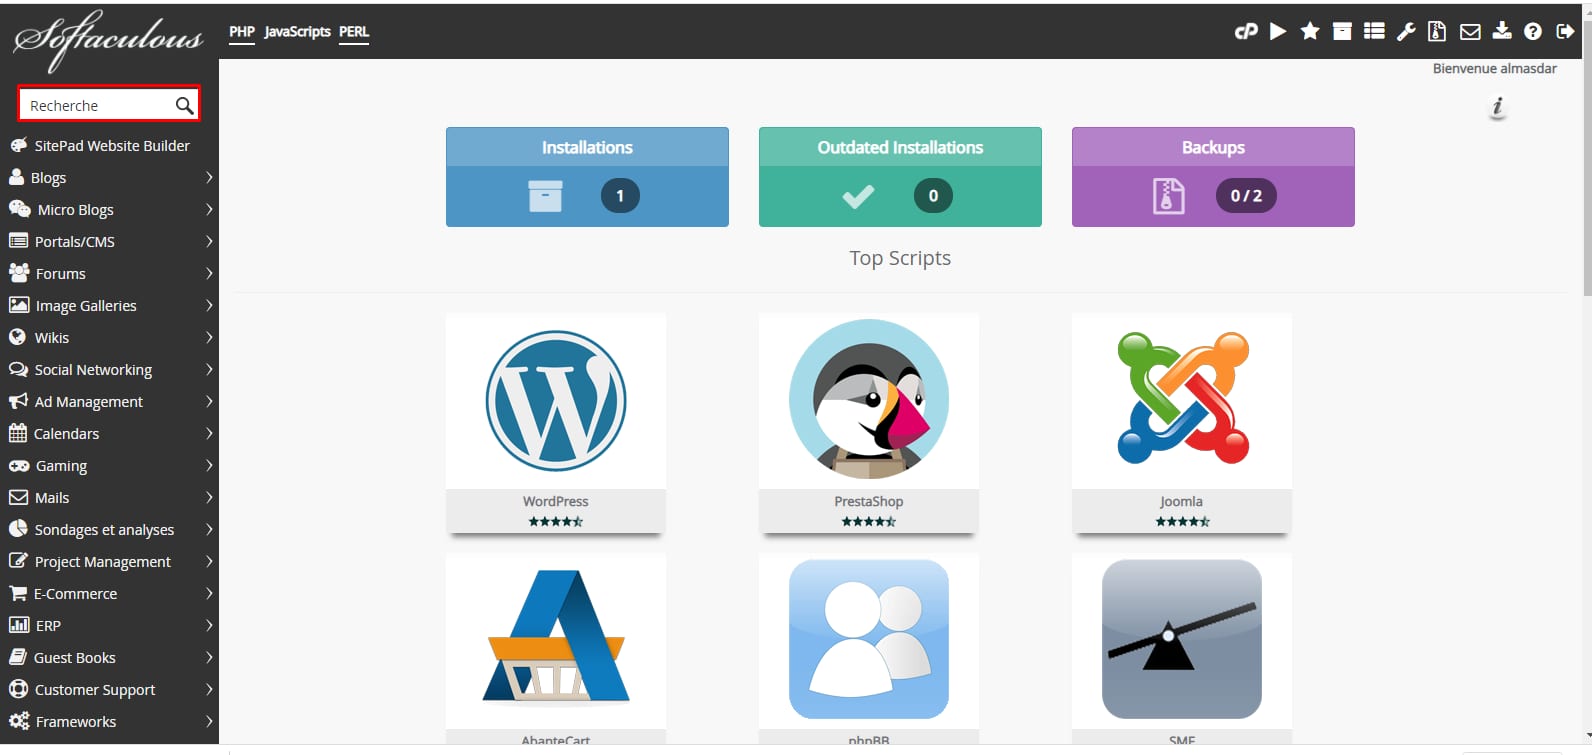This screenshot has width=1592, height=755.
Task: Open SitePad Website Builder link
Action: click(x=111, y=146)
